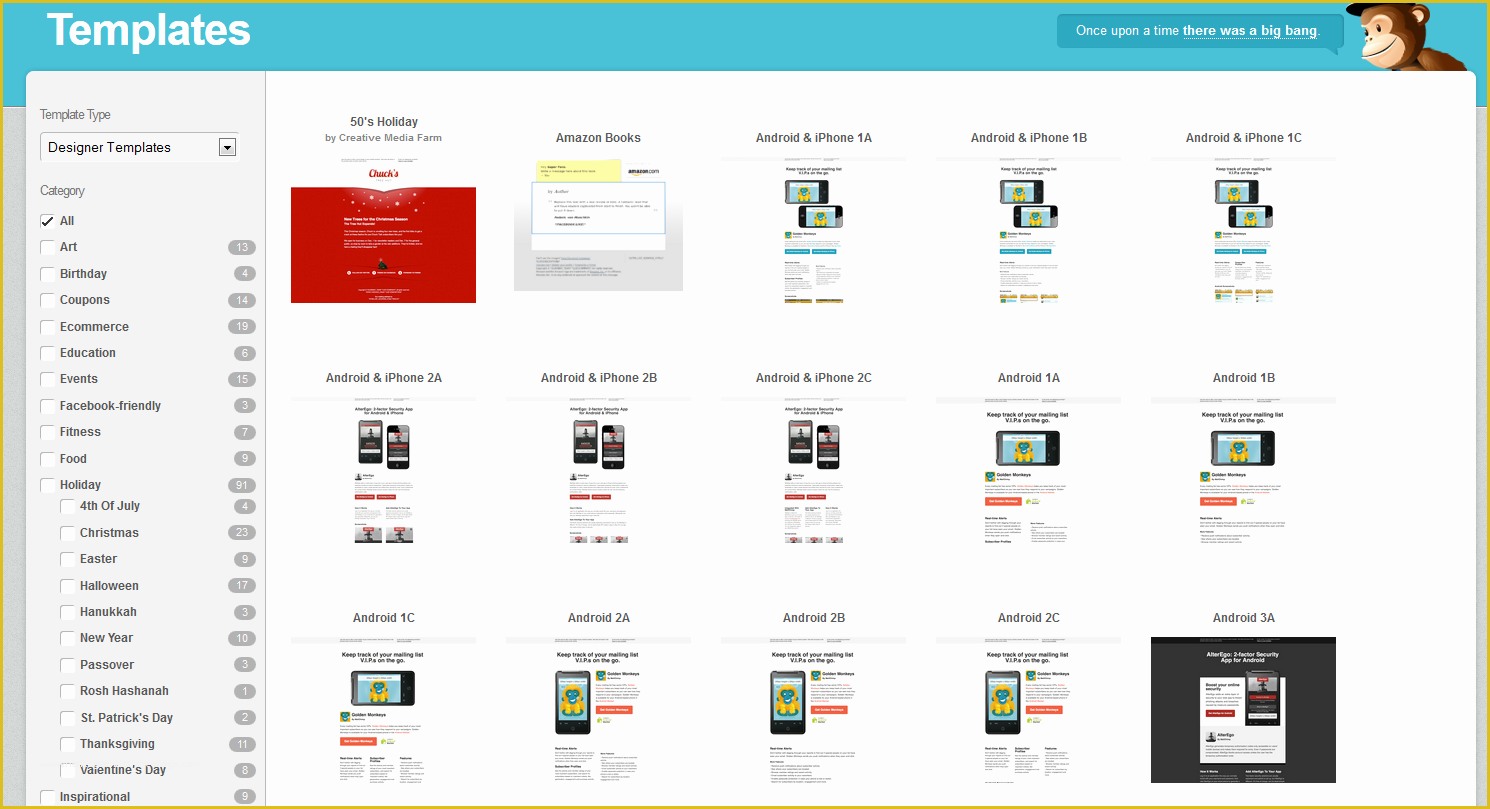Pick the Android & iPhone 1B template

pos(1028,230)
